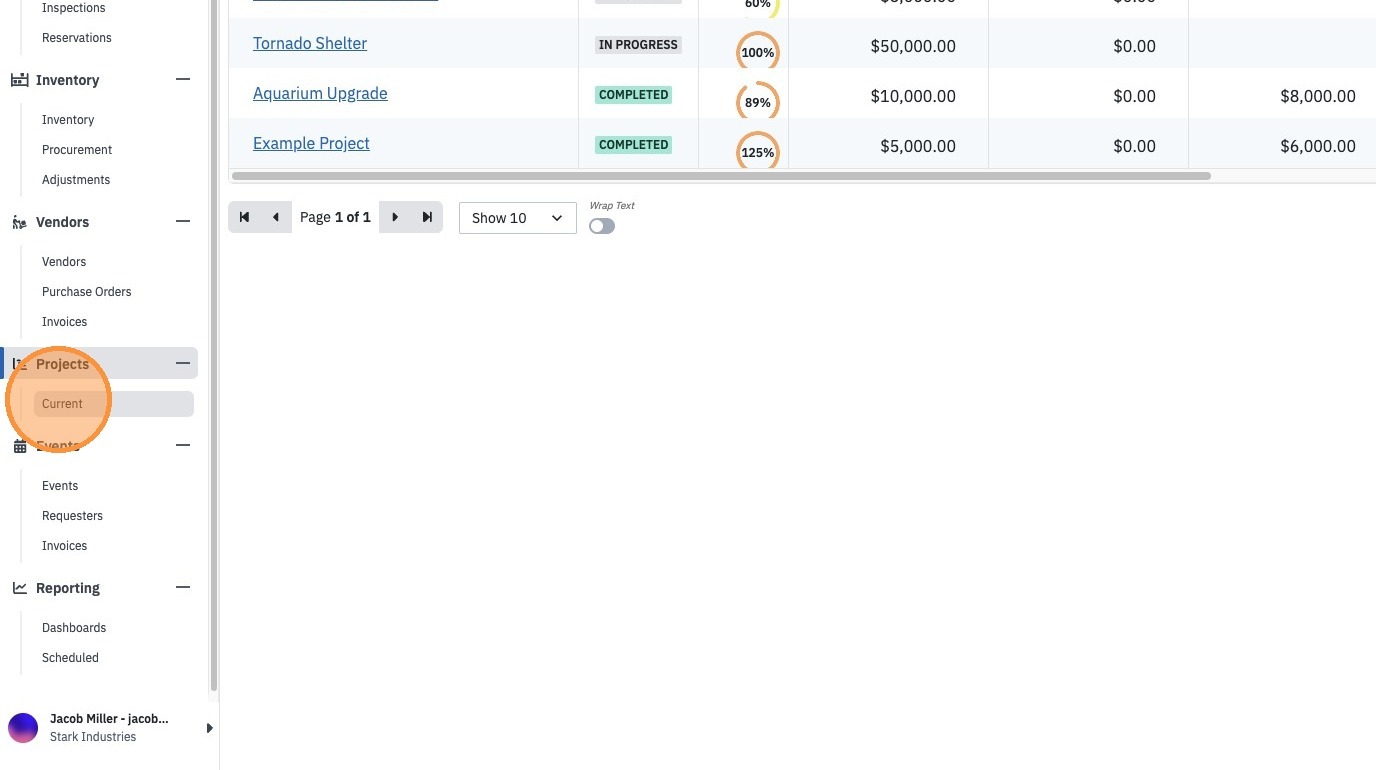The image size is (1376, 770).
Task: Select Current under Projects
Action: [x=113, y=404]
